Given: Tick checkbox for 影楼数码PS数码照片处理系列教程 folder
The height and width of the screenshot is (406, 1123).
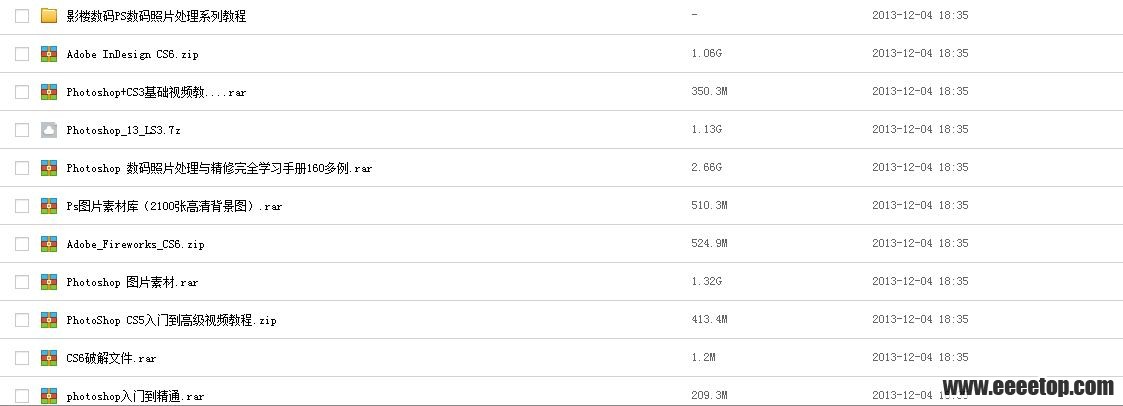Looking at the screenshot, I should click(x=22, y=16).
